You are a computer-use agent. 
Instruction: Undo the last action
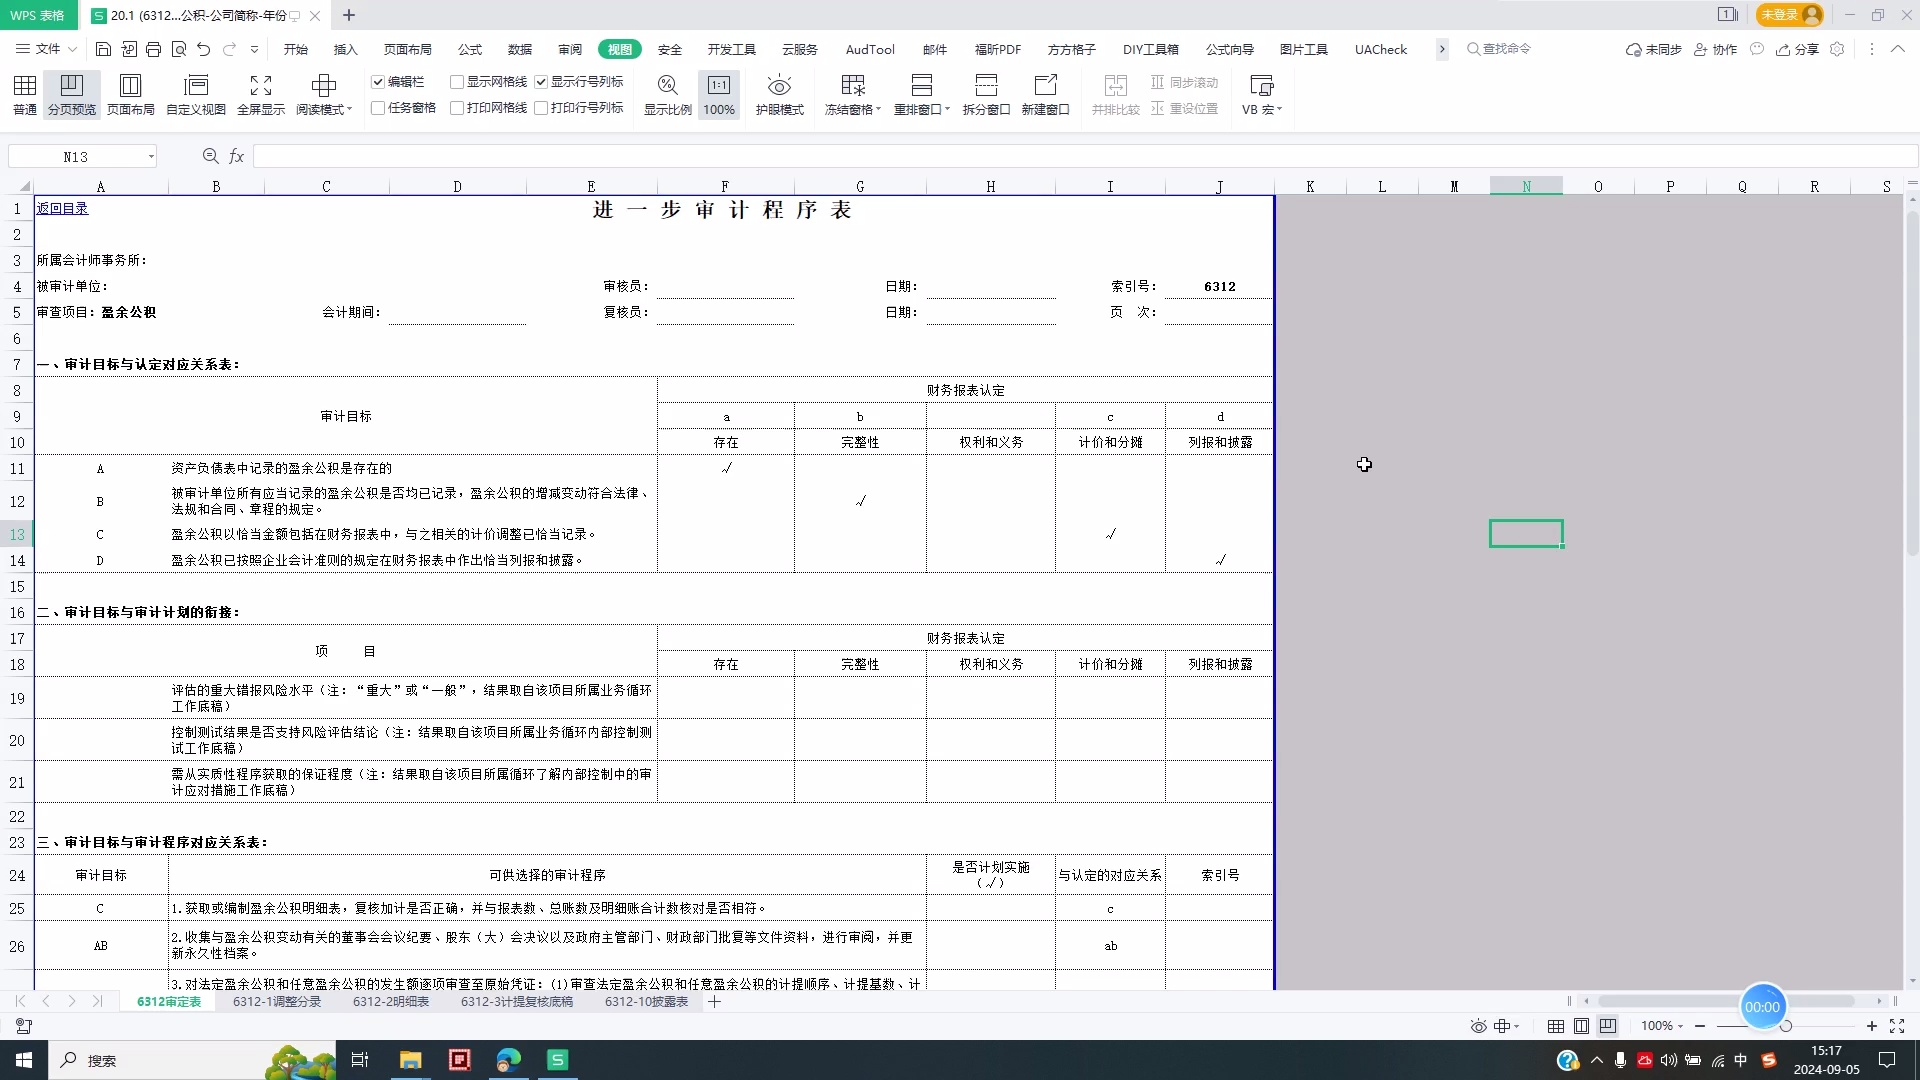click(x=204, y=49)
